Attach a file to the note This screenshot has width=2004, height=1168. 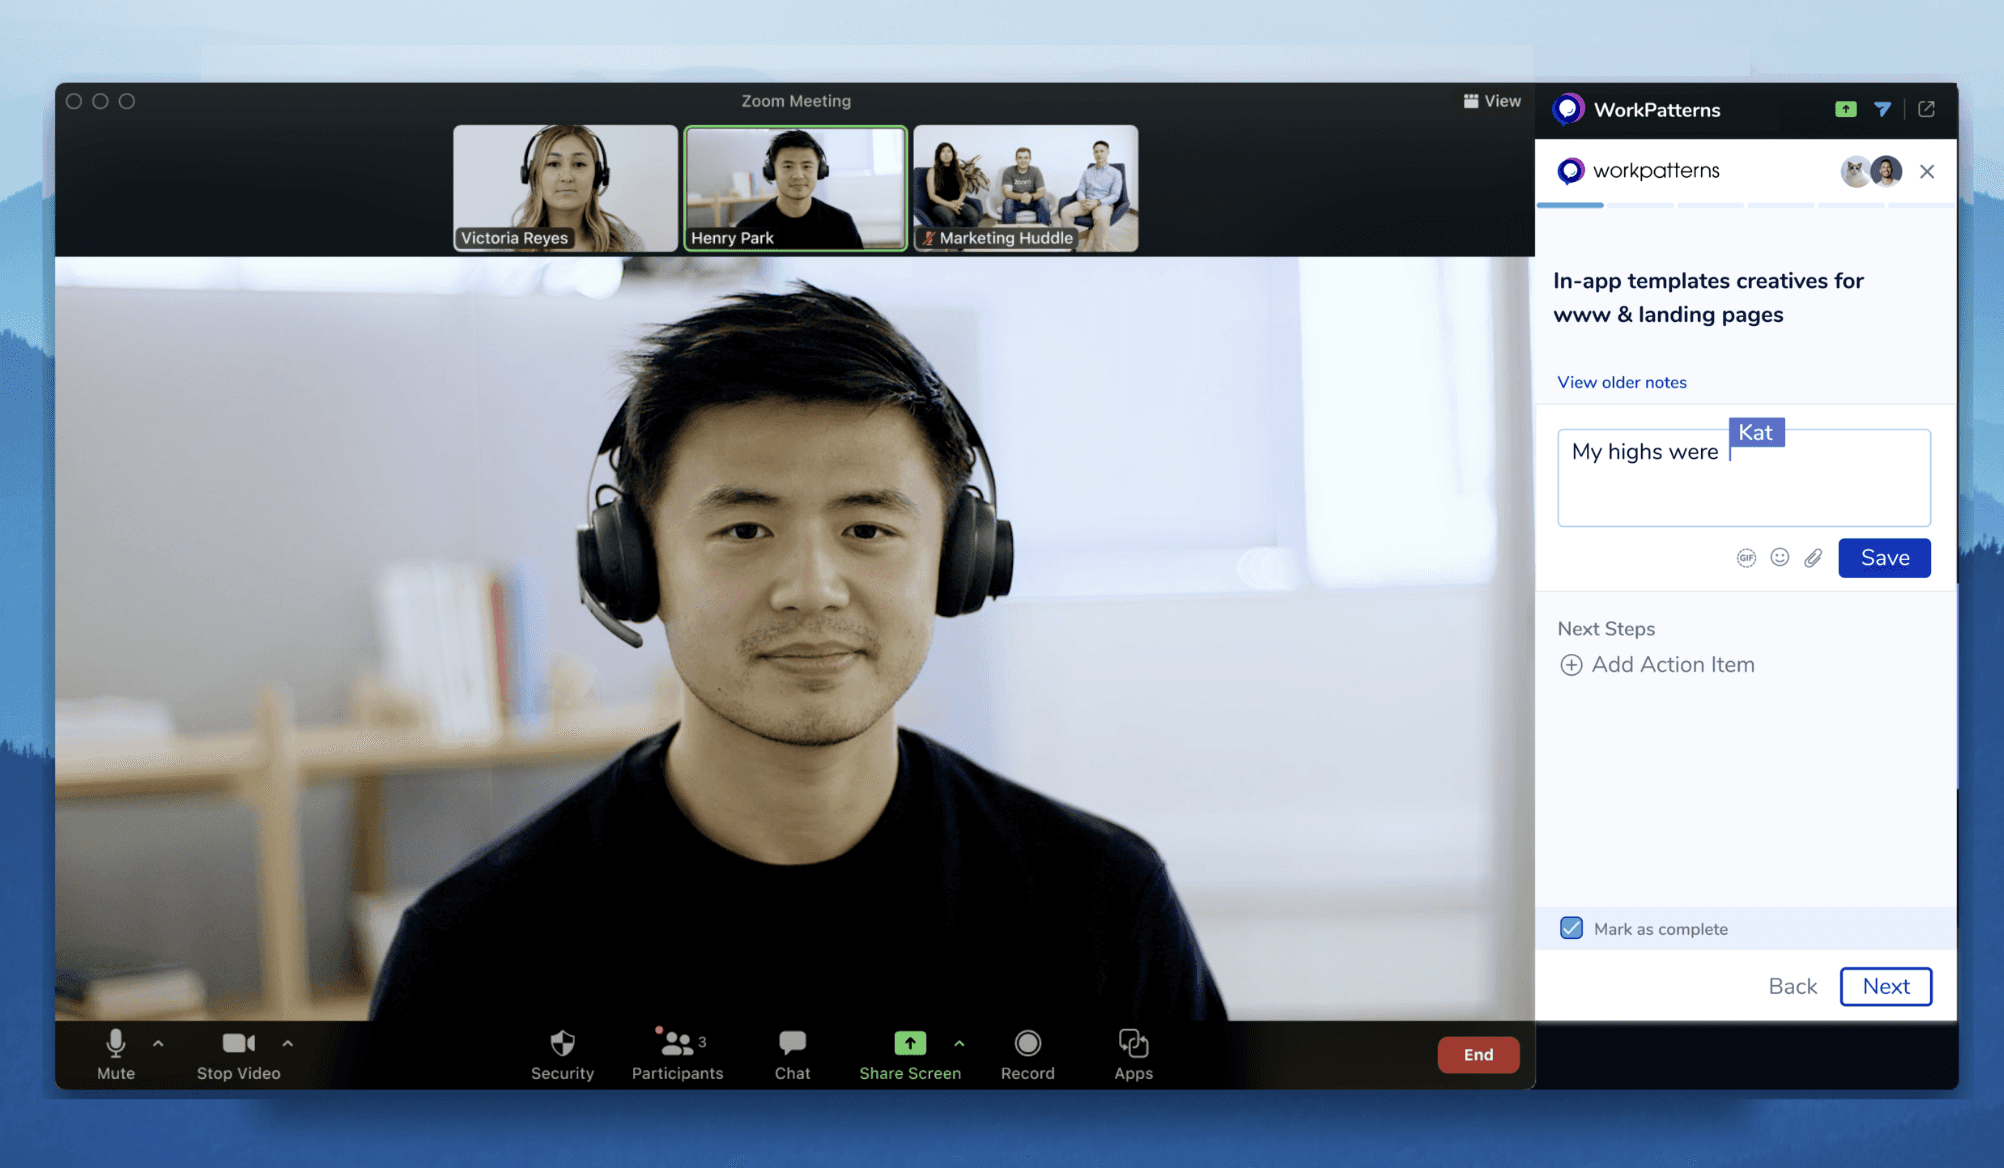tap(1813, 558)
